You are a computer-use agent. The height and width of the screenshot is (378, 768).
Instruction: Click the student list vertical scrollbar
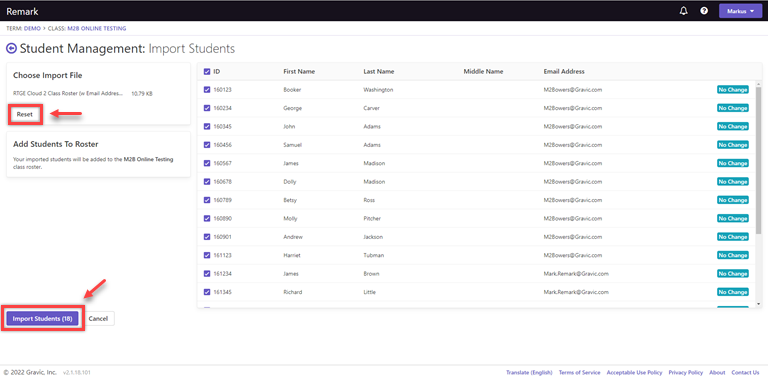[x=759, y=152]
